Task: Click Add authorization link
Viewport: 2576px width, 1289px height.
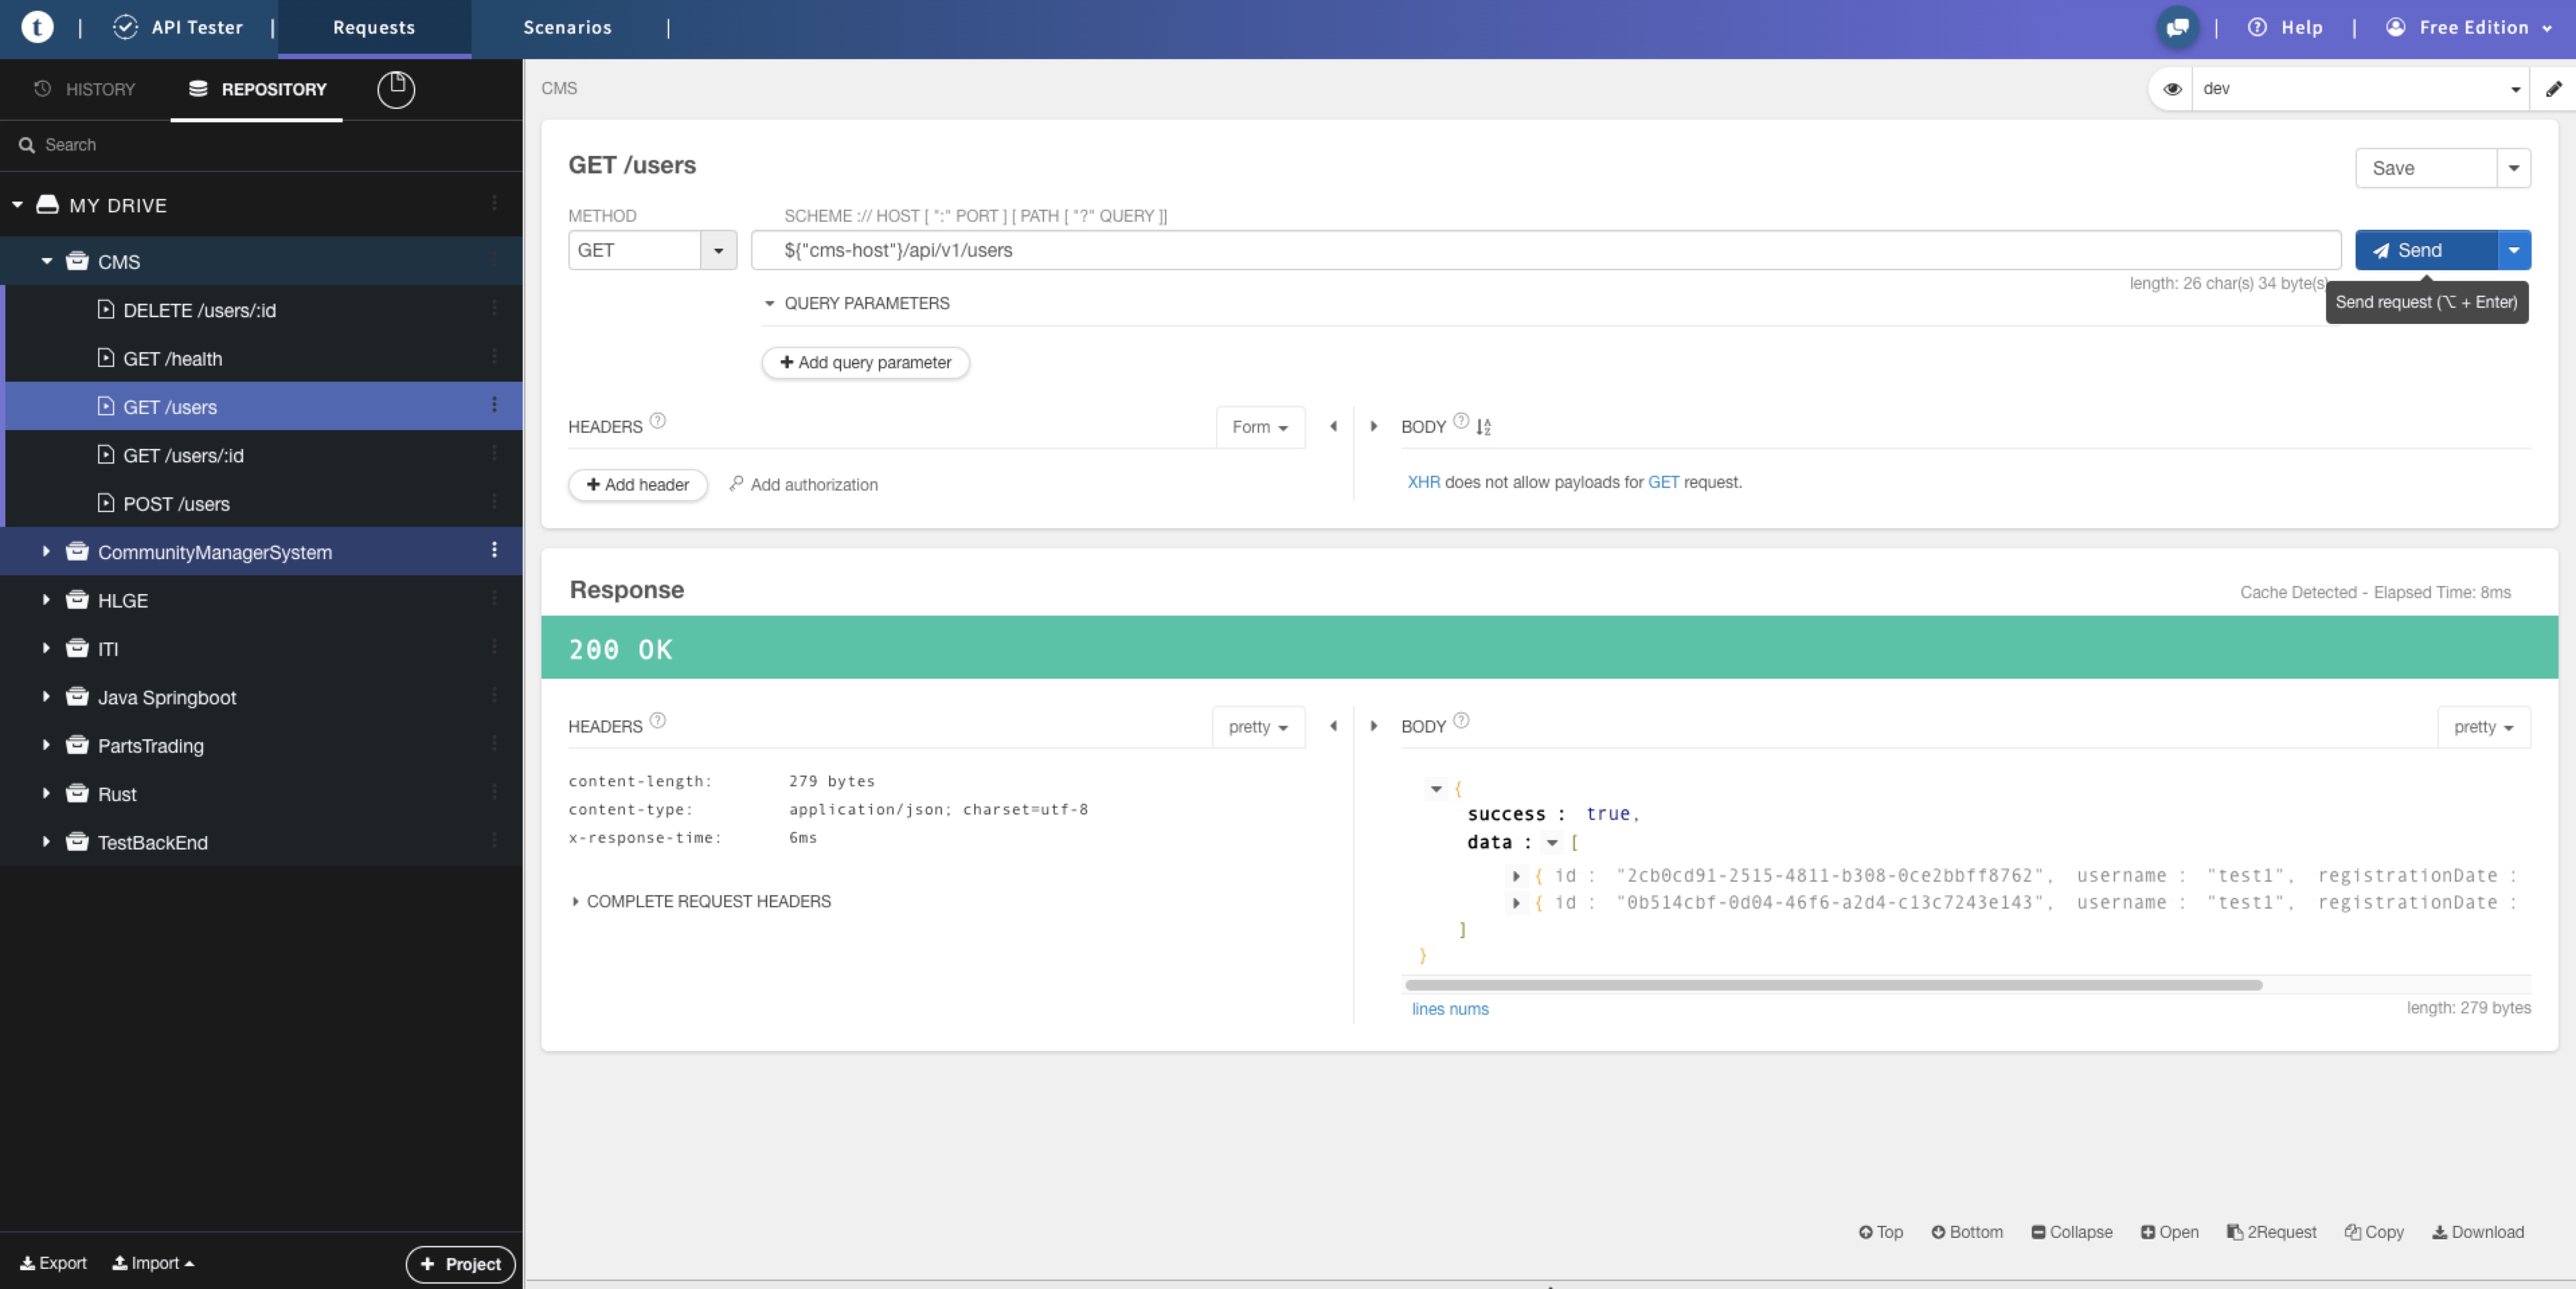Action: pyautogui.click(x=803, y=485)
